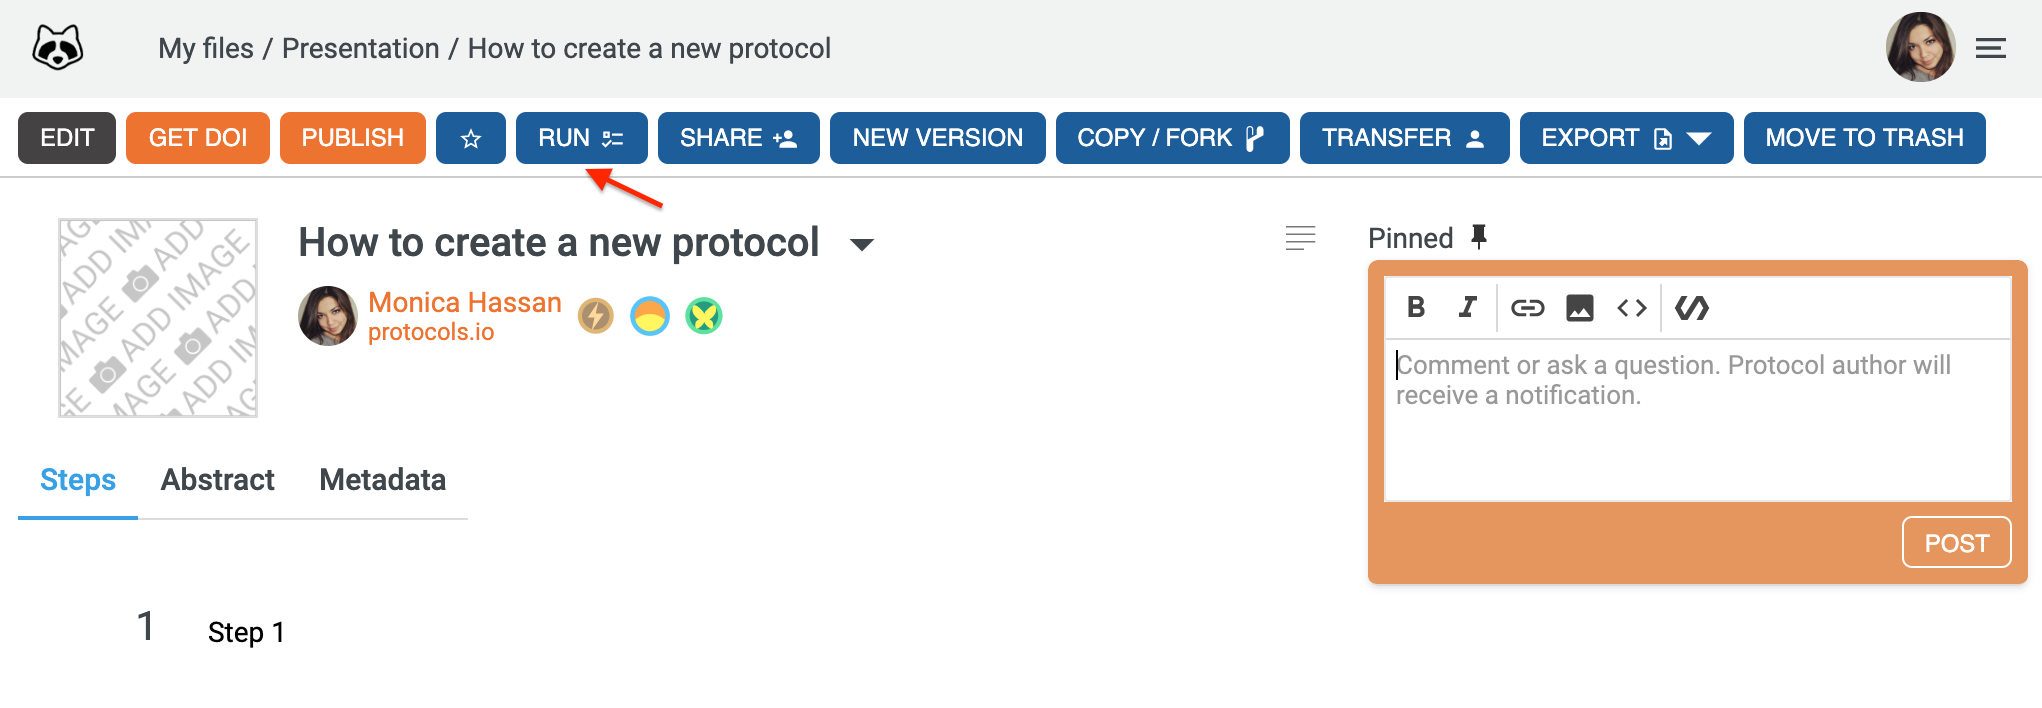The width and height of the screenshot is (2042, 708).
Task: Switch to the Abstract tab
Action: [x=217, y=480]
